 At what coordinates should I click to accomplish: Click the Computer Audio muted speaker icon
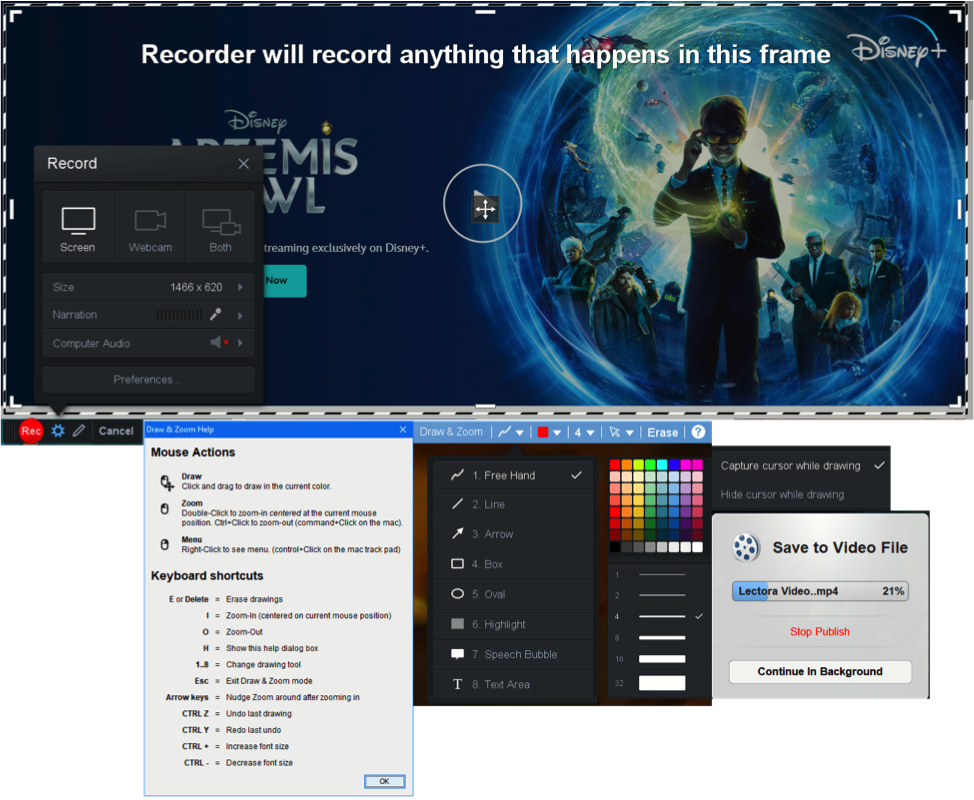[219, 343]
